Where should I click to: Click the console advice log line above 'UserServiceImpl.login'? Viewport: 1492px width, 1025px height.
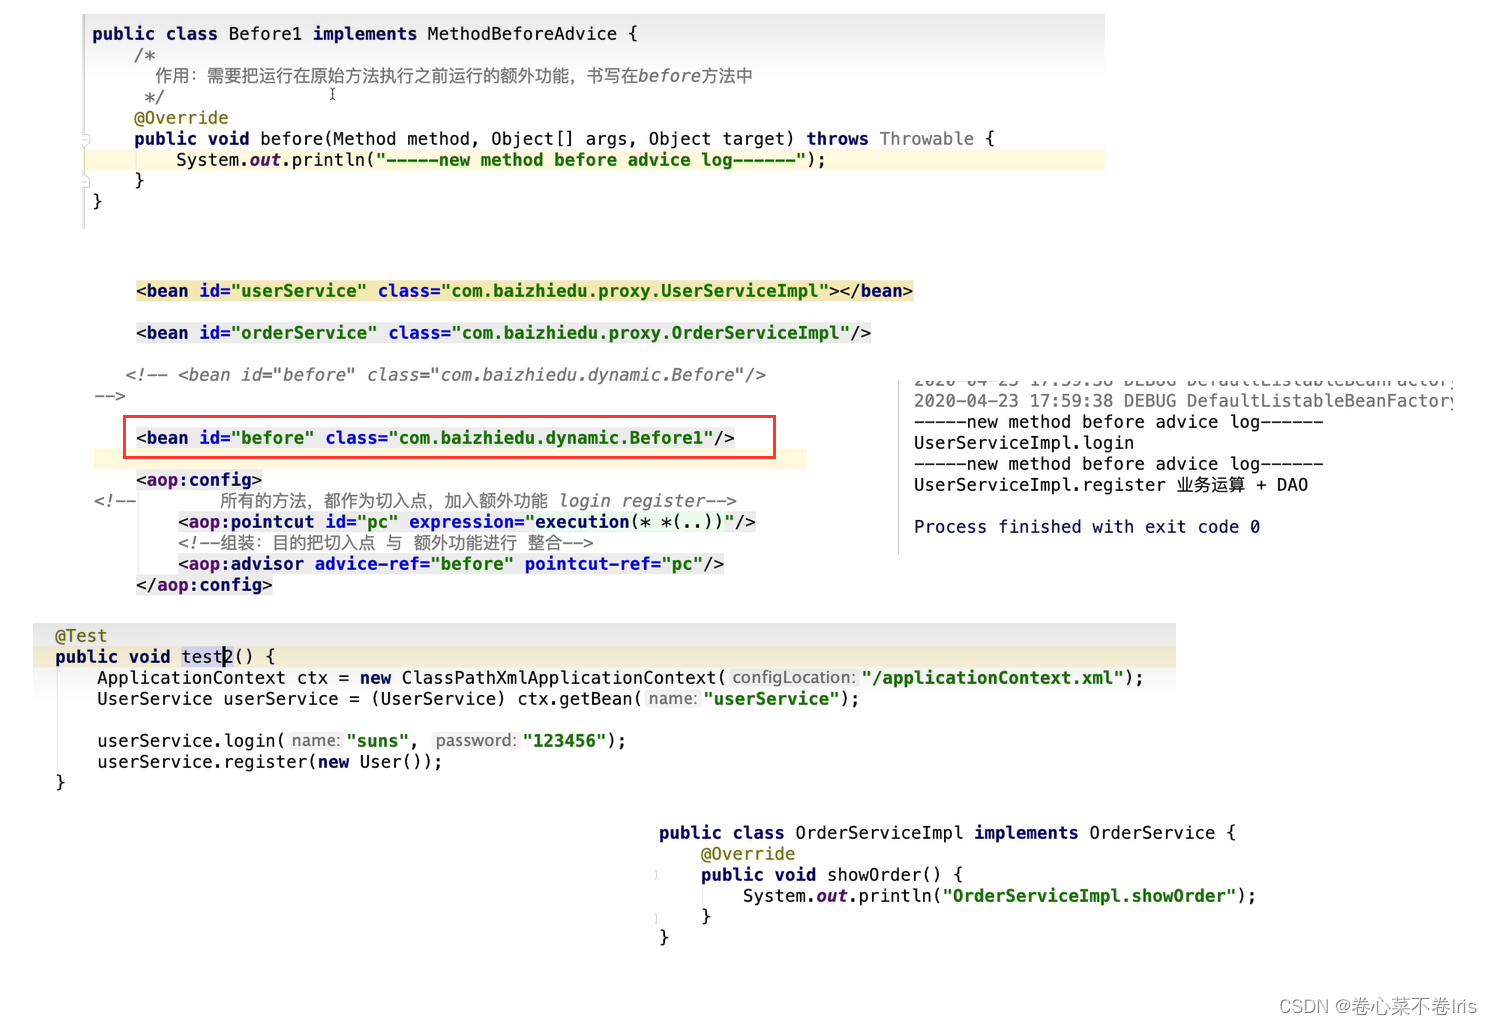[1119, 422]
